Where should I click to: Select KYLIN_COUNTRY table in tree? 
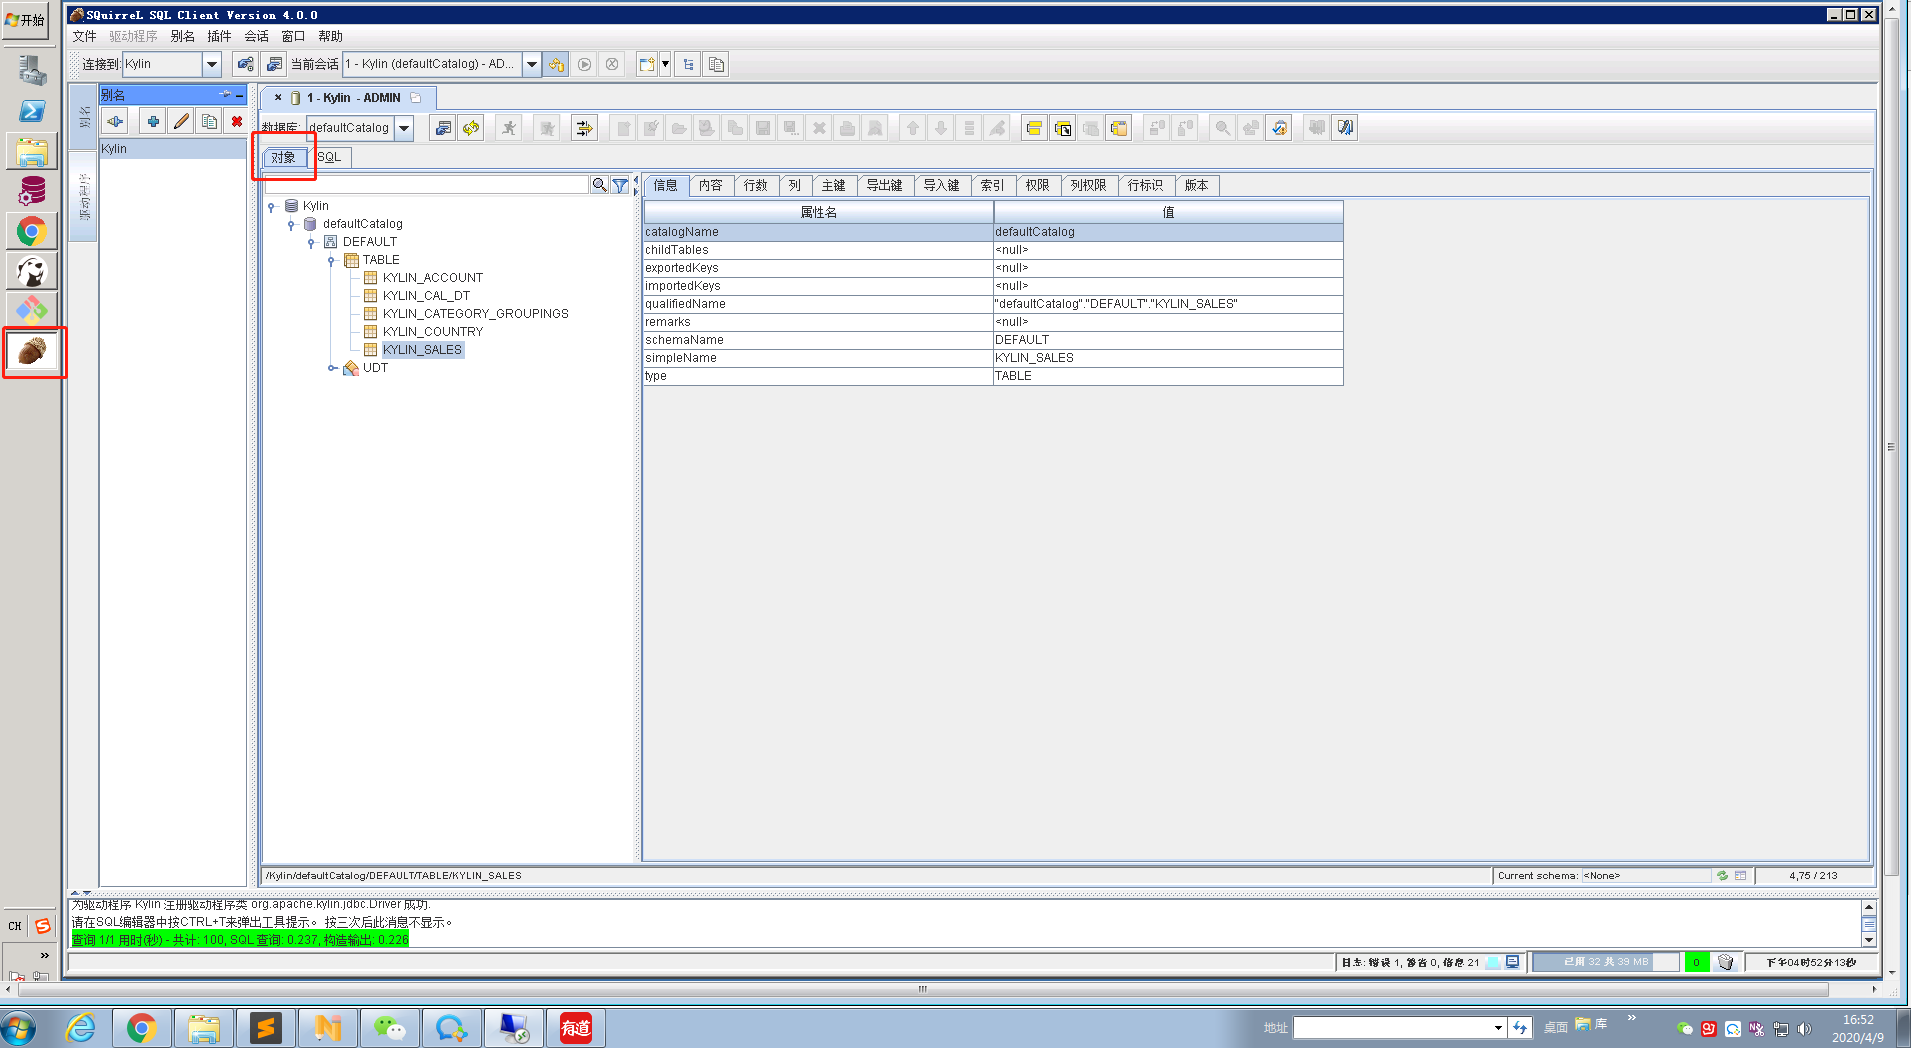(432, 332)
